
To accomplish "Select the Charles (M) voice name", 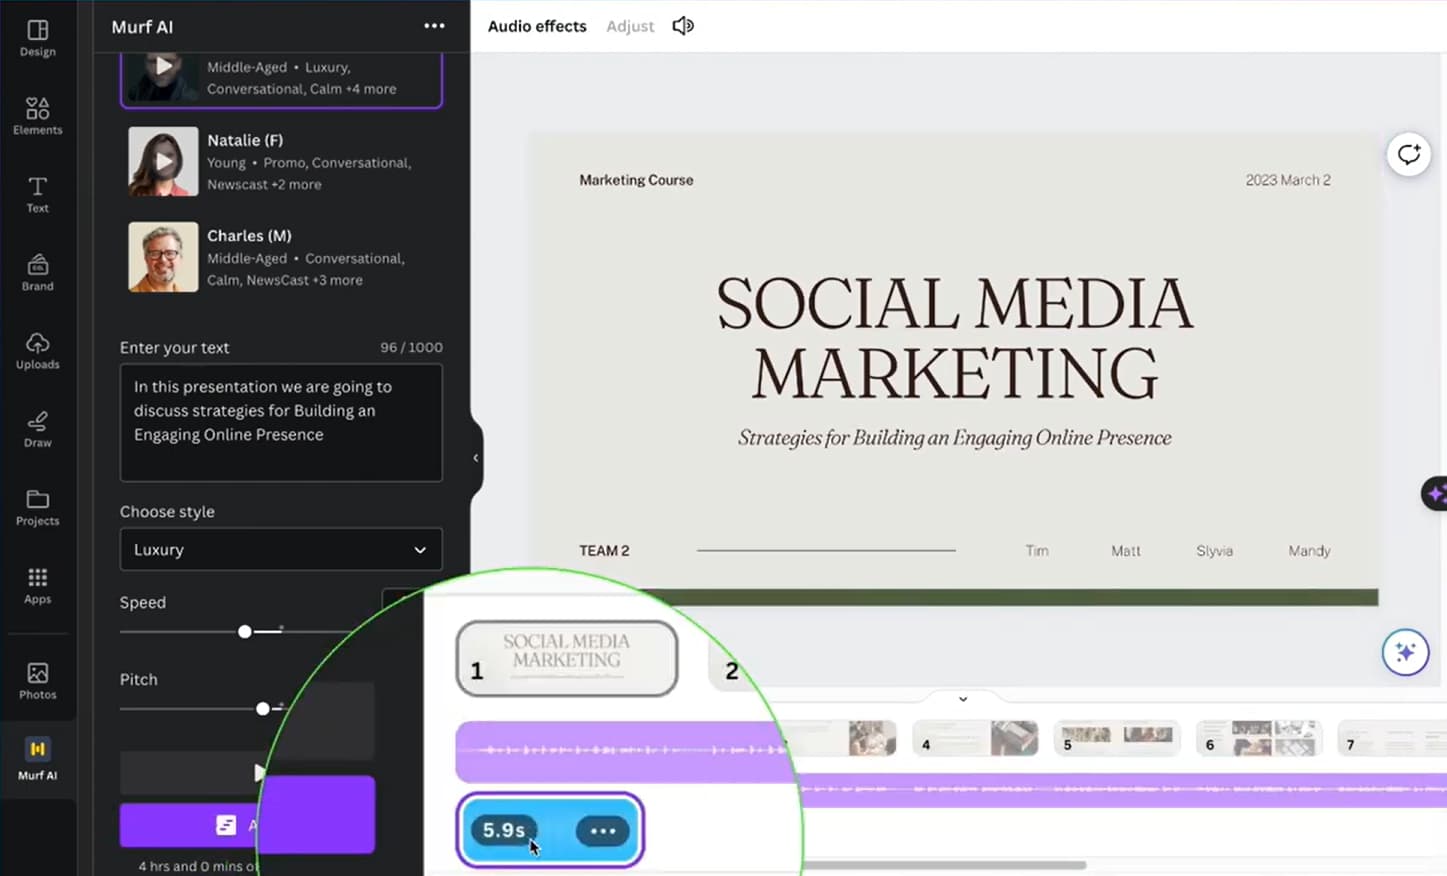I will pyautogui.click(x=249, y=235).
